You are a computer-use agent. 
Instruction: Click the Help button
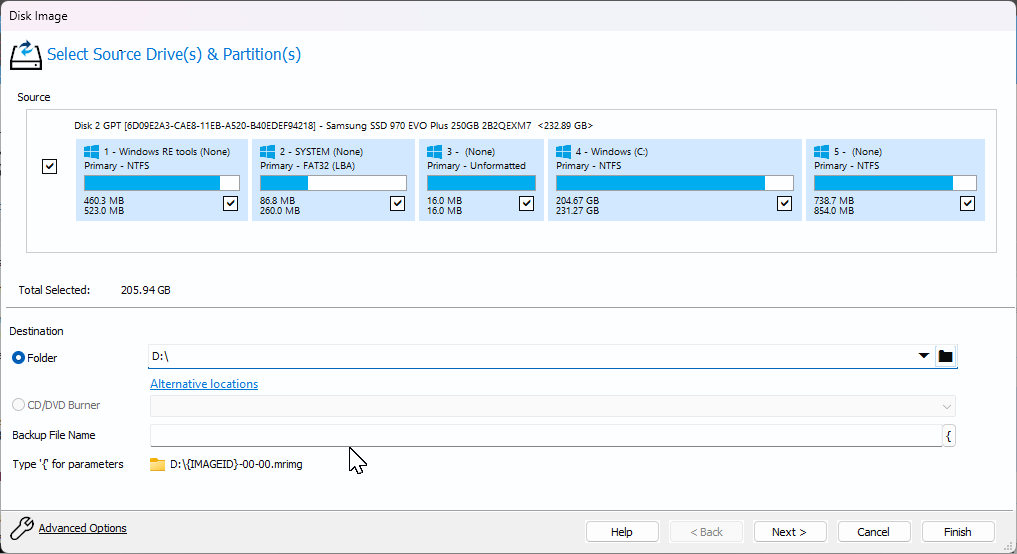tap(622, 532)
